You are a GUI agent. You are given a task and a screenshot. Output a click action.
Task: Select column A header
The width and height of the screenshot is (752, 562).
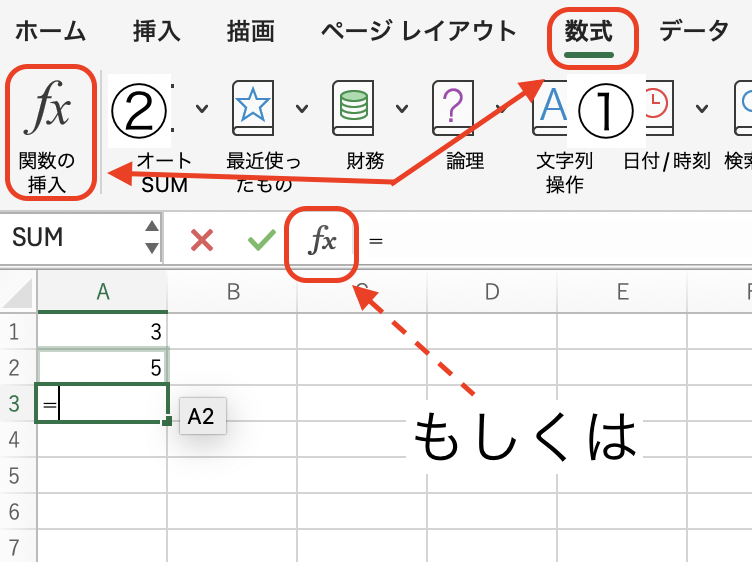103,292
